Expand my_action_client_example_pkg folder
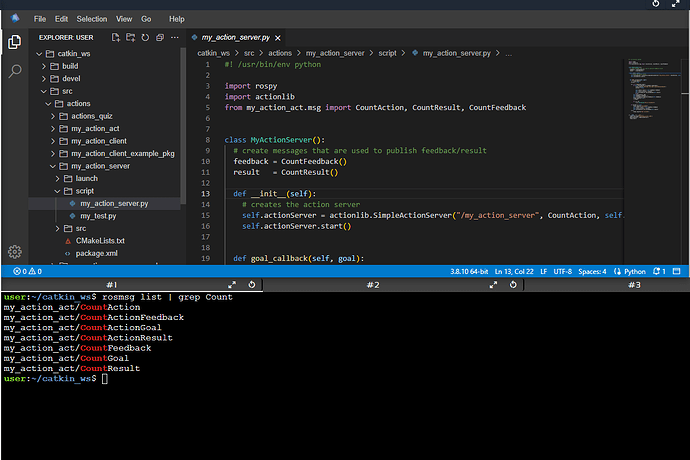The height and width of the screenshot is (460, 690). click(122, 153)
